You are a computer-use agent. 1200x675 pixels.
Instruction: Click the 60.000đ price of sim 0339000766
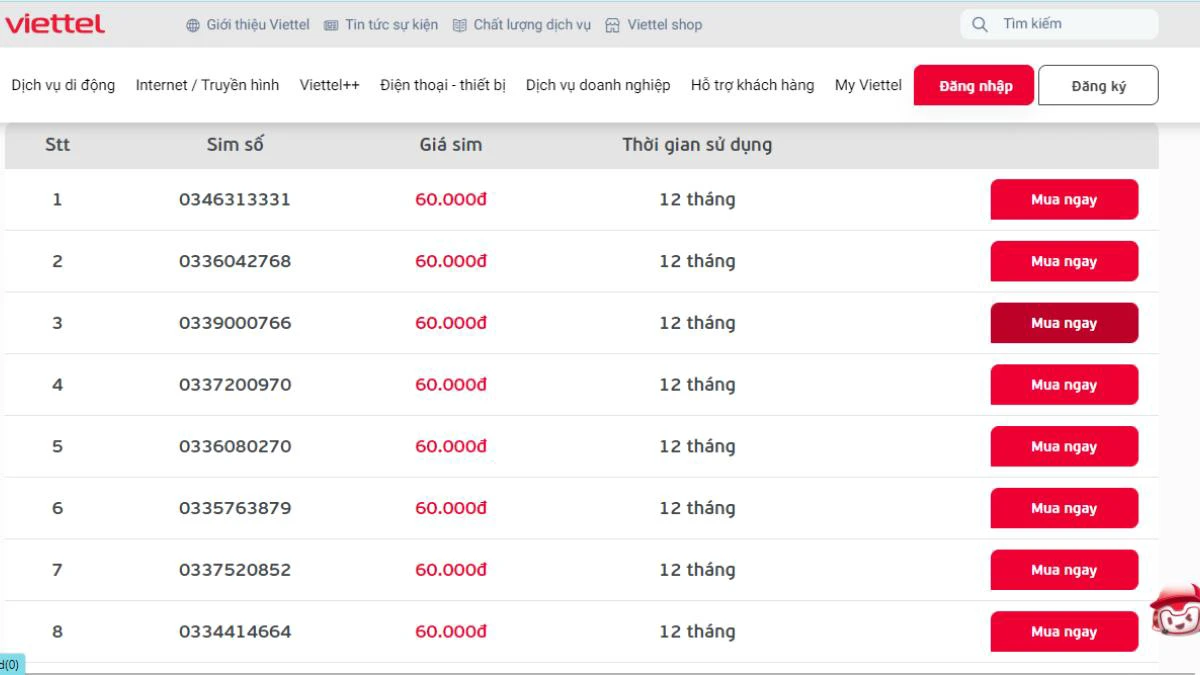click(451, 323)
